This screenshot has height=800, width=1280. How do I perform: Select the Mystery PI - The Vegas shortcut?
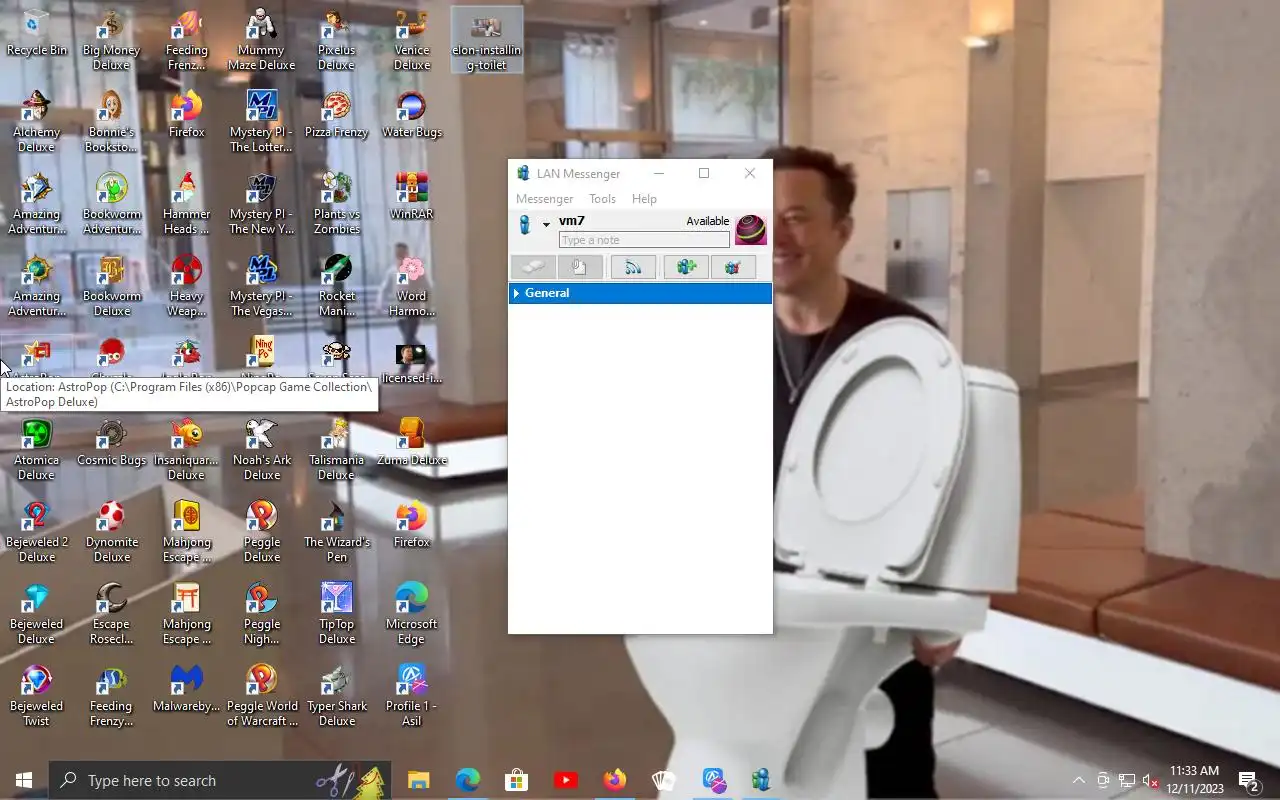(x=261, y=286)
